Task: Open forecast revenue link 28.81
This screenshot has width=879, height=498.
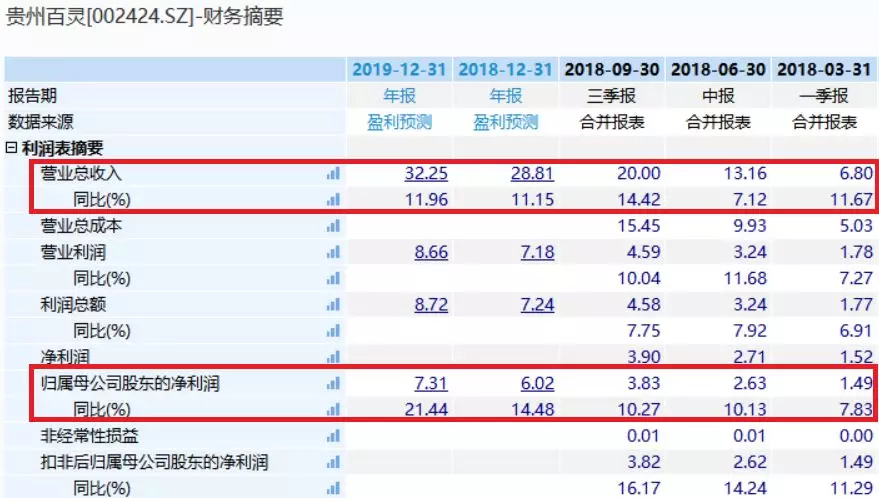Action: coord(532,174)
